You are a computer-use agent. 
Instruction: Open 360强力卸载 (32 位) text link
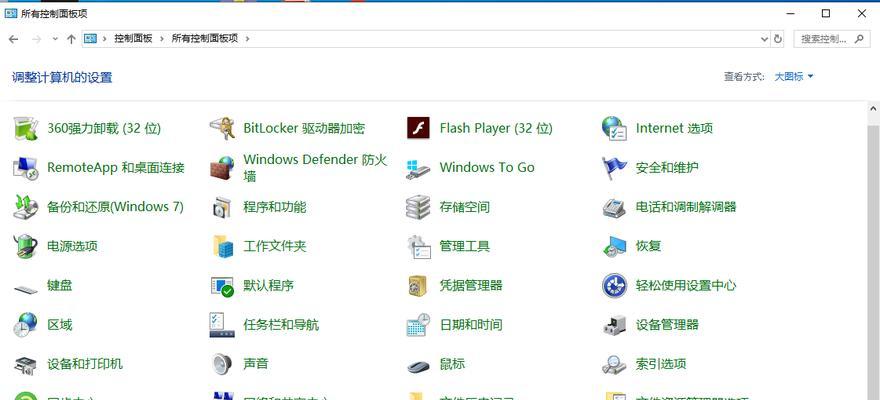[104, 128]
